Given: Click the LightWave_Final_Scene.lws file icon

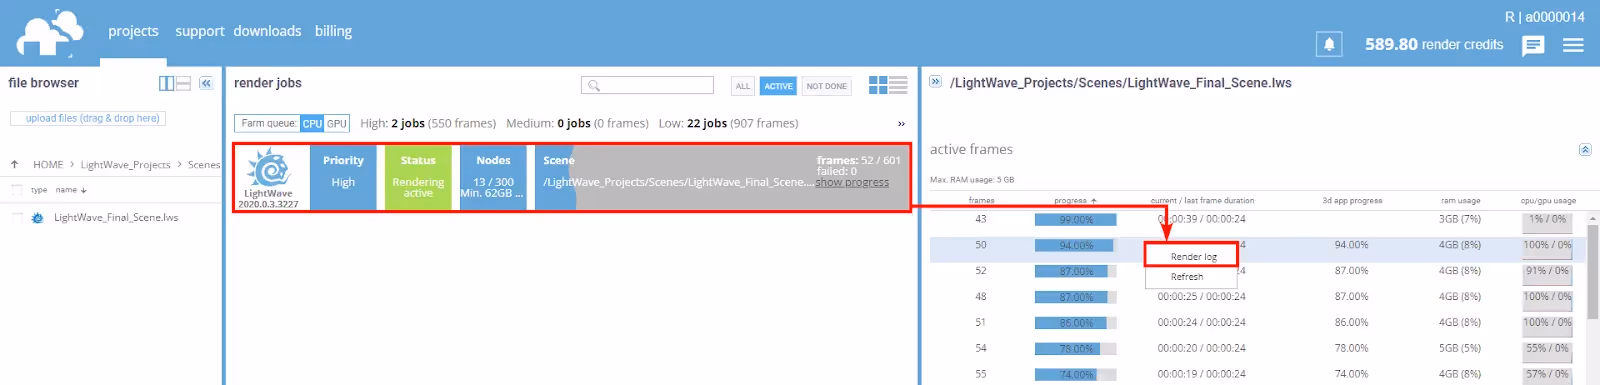Looking at the screenshot, I should click(38, 217).
